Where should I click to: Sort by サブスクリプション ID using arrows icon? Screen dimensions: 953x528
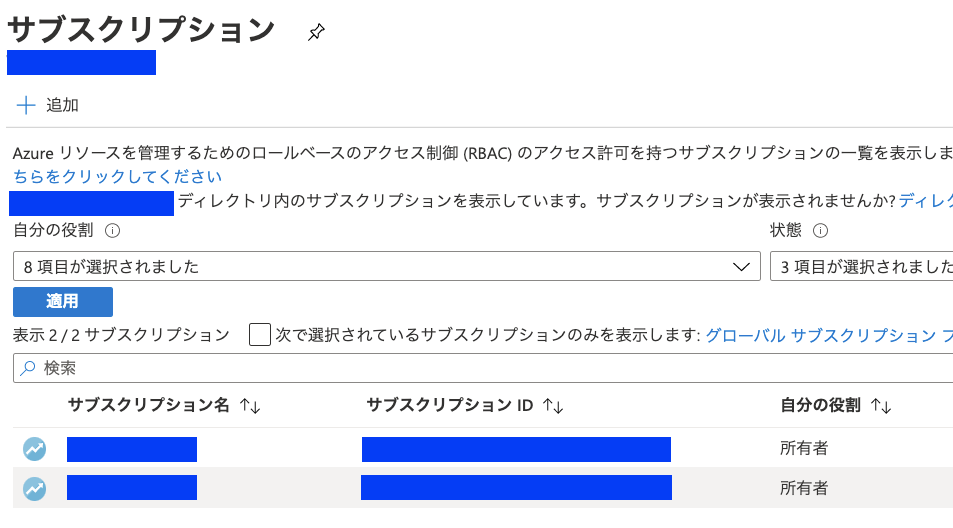click(x=553, y=405)
